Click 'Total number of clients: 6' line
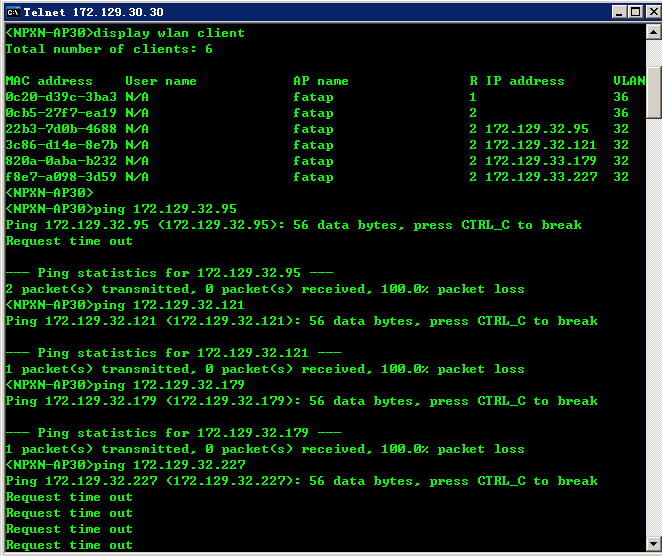The image size is (662, 556). [109, 49]
